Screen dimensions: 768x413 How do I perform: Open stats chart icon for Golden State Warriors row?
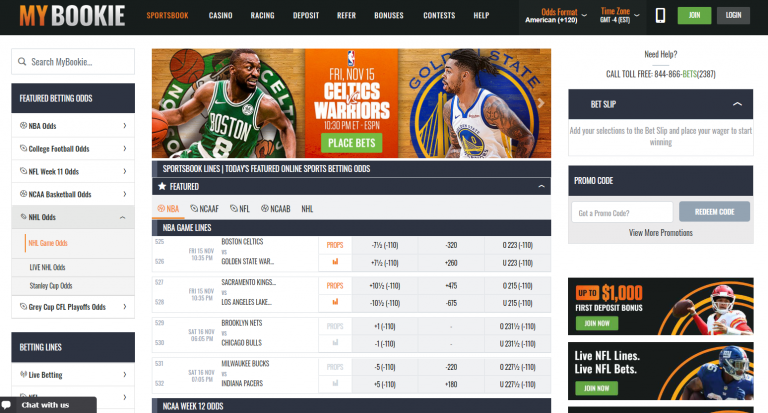click(x=335, y=262)
